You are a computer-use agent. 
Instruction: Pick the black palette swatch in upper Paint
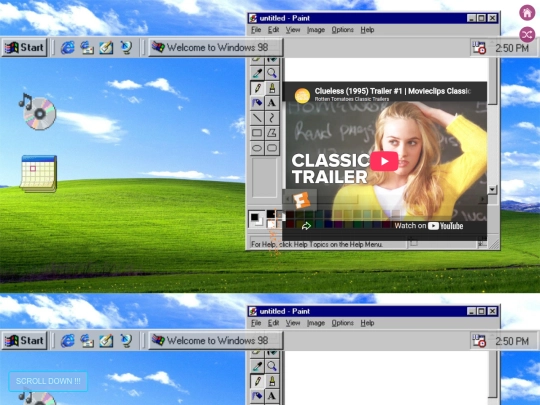pyautogui.click(x=270, y=214)
